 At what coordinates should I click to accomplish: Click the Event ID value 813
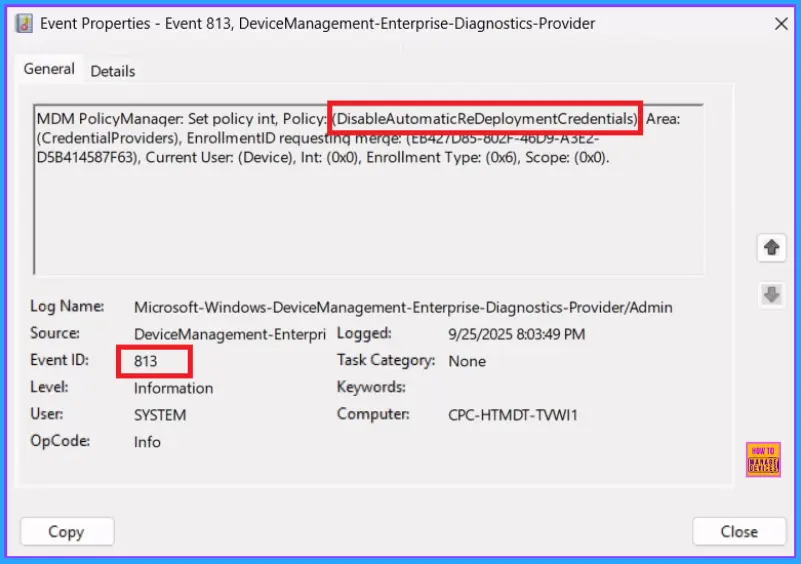(x=146, y=361)
